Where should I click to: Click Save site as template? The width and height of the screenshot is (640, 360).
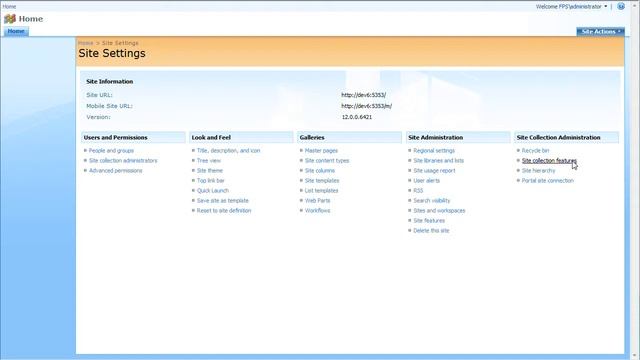222,200
